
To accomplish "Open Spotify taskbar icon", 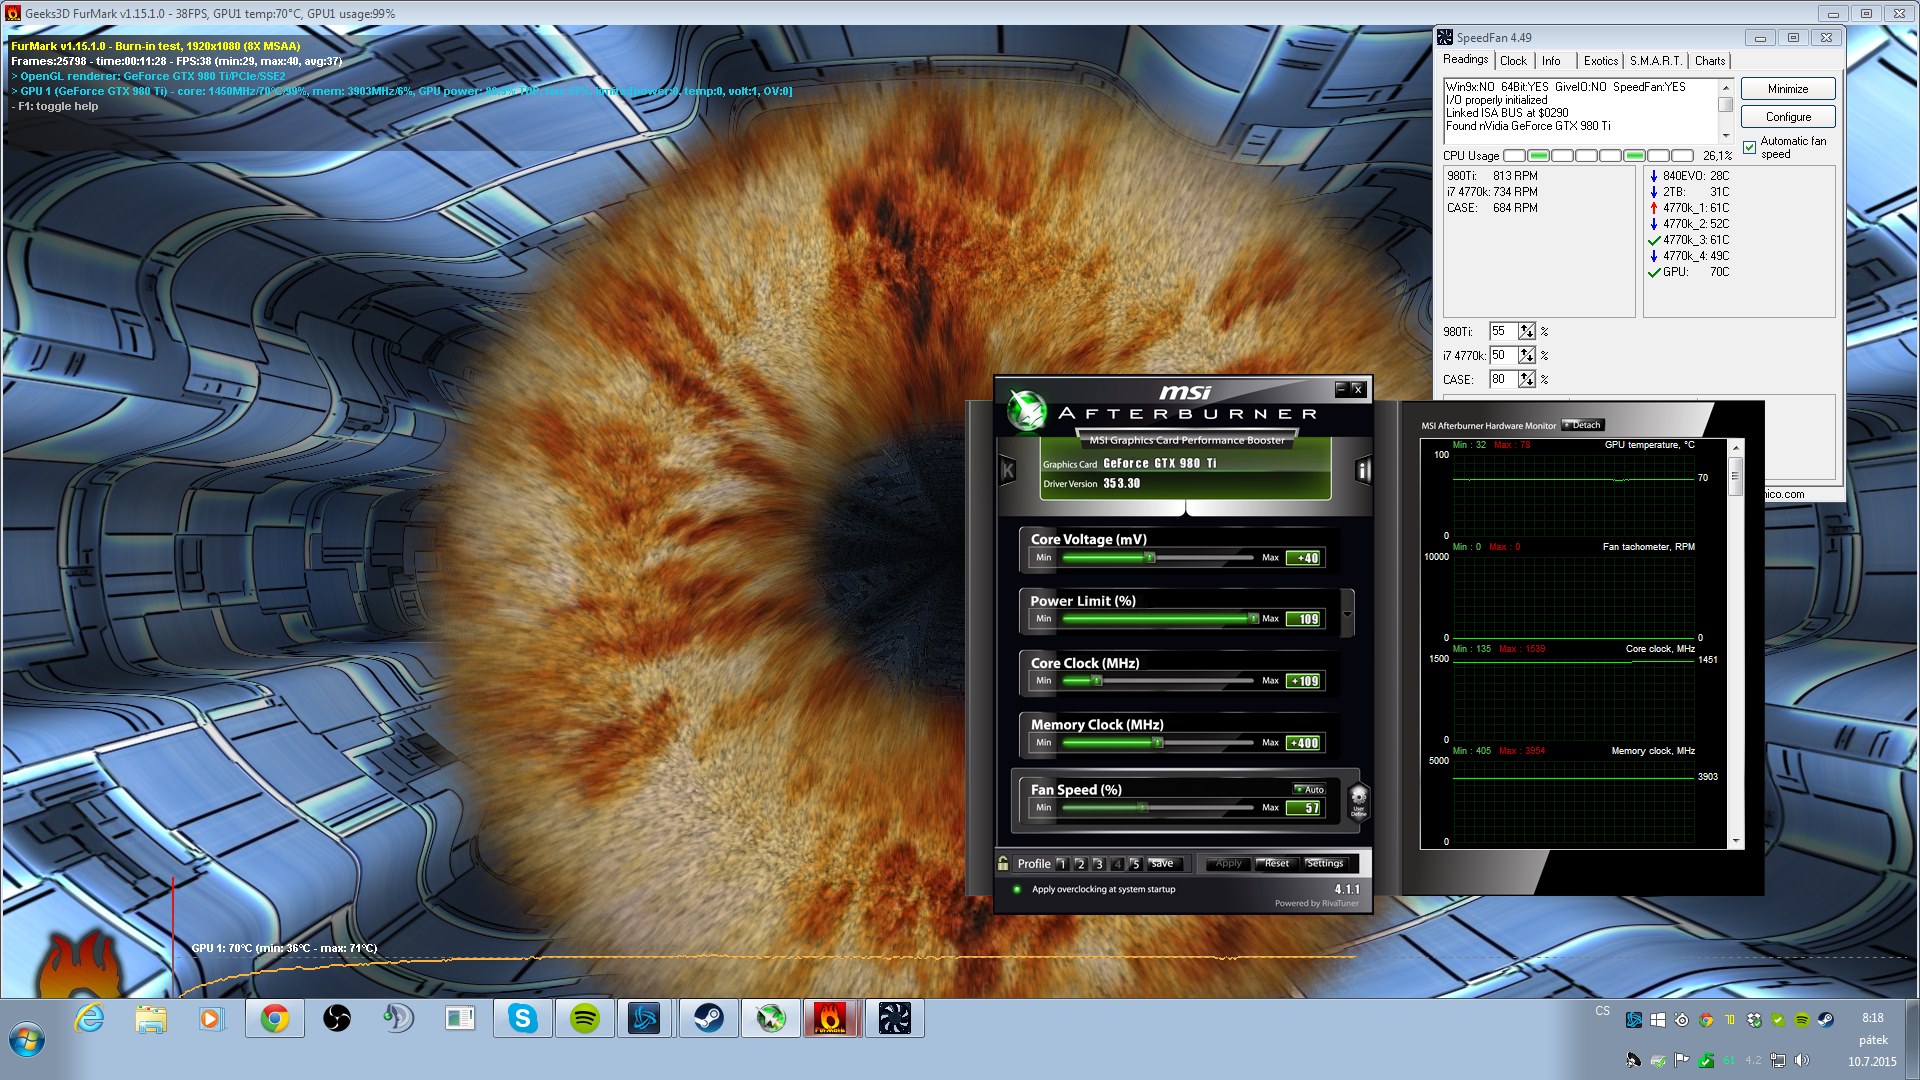I will click(584, 1019).
